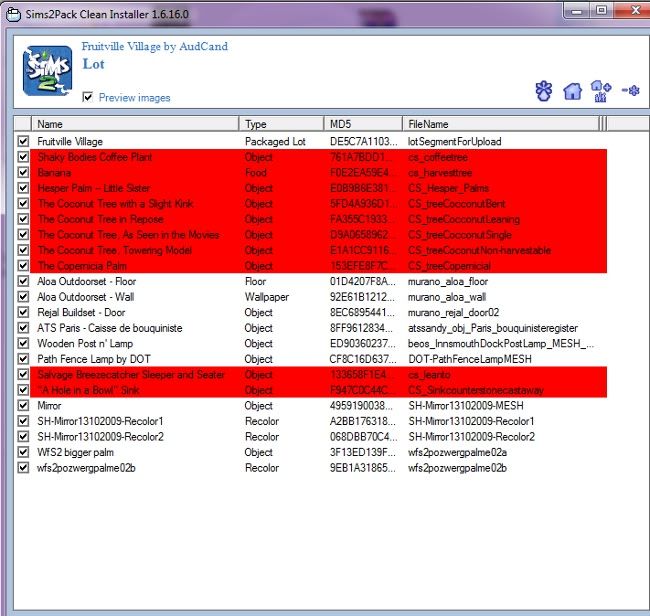The width and height of the screenshot is (650, 616).
Task: Toggle checkbox for Mirror row
Action: 23,406
